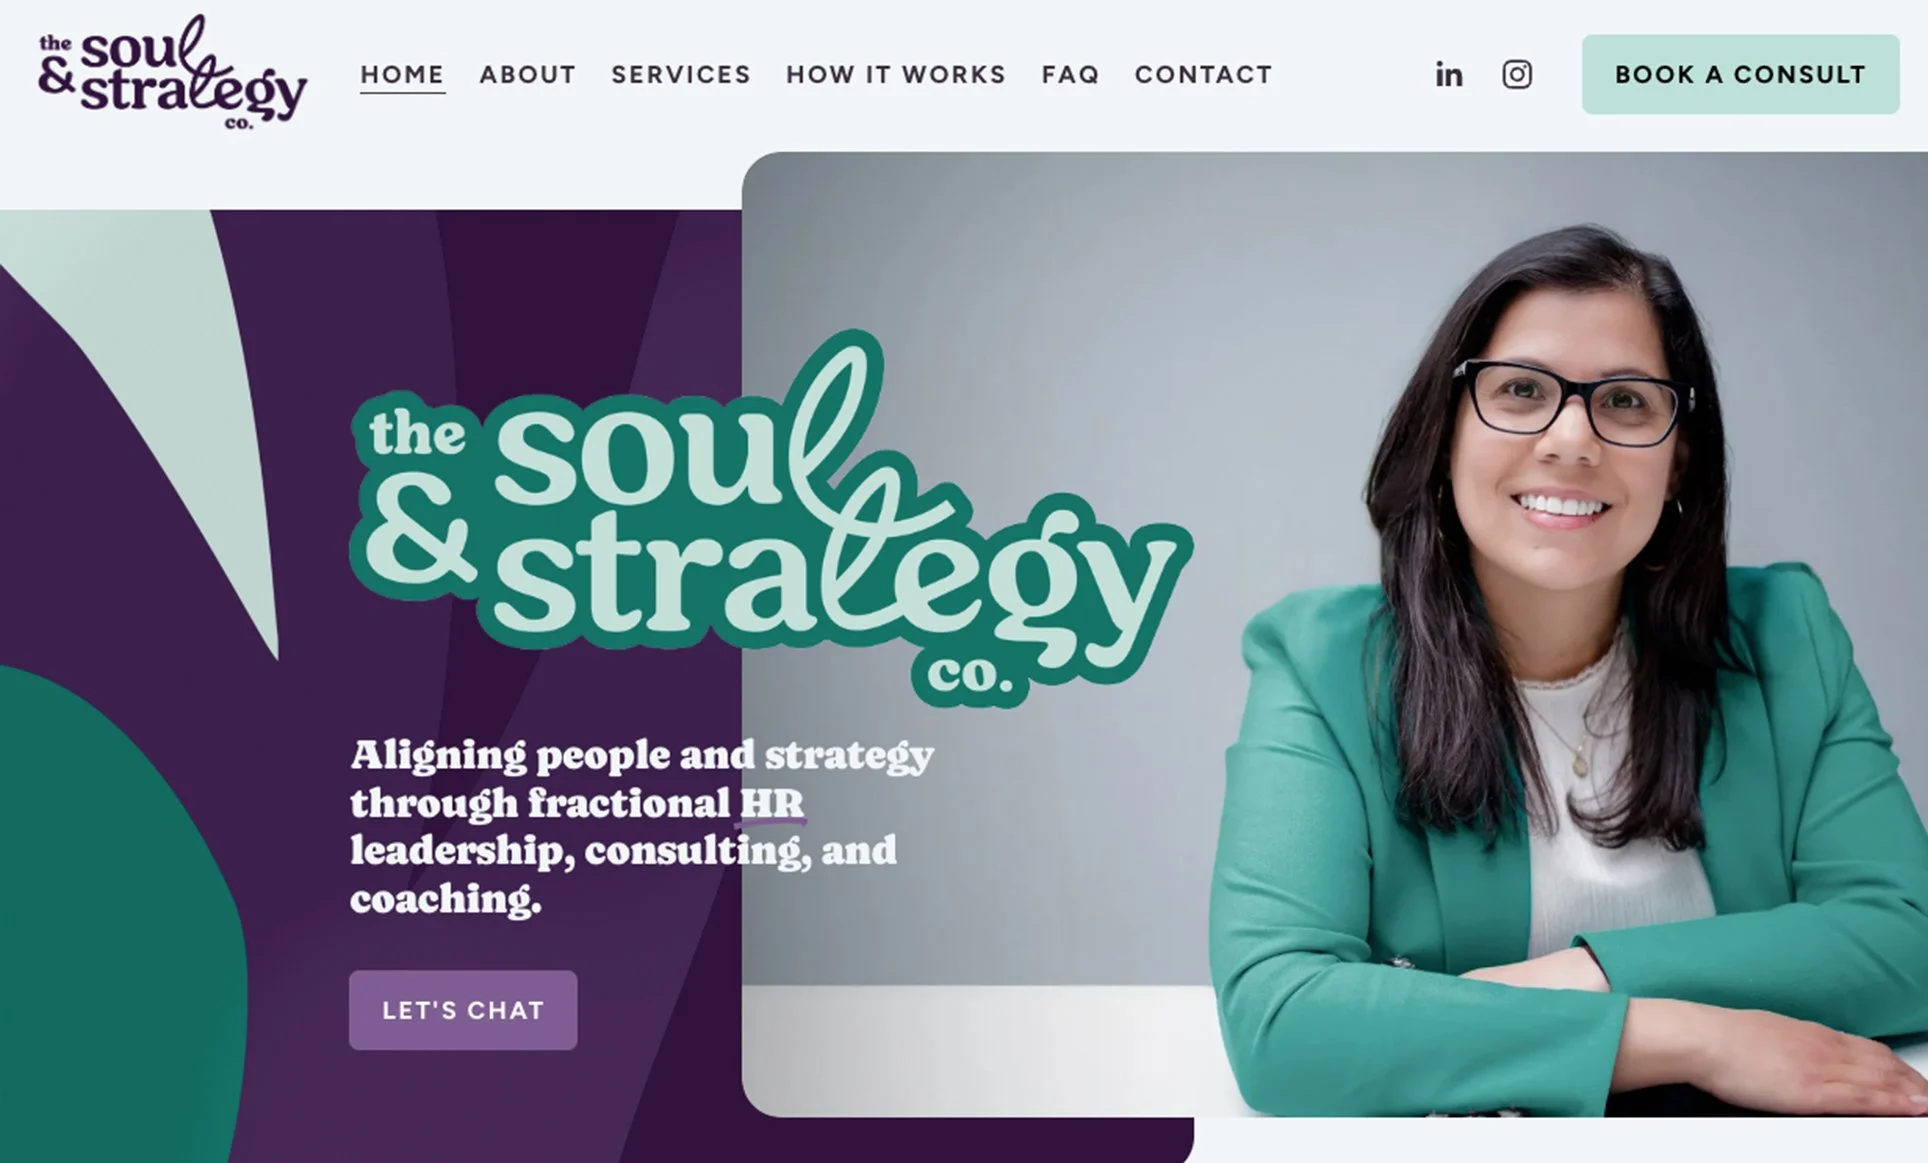Click the word 'coaching.' in tagline
Screen dimensions: 1928x1163
click(446, 898)
